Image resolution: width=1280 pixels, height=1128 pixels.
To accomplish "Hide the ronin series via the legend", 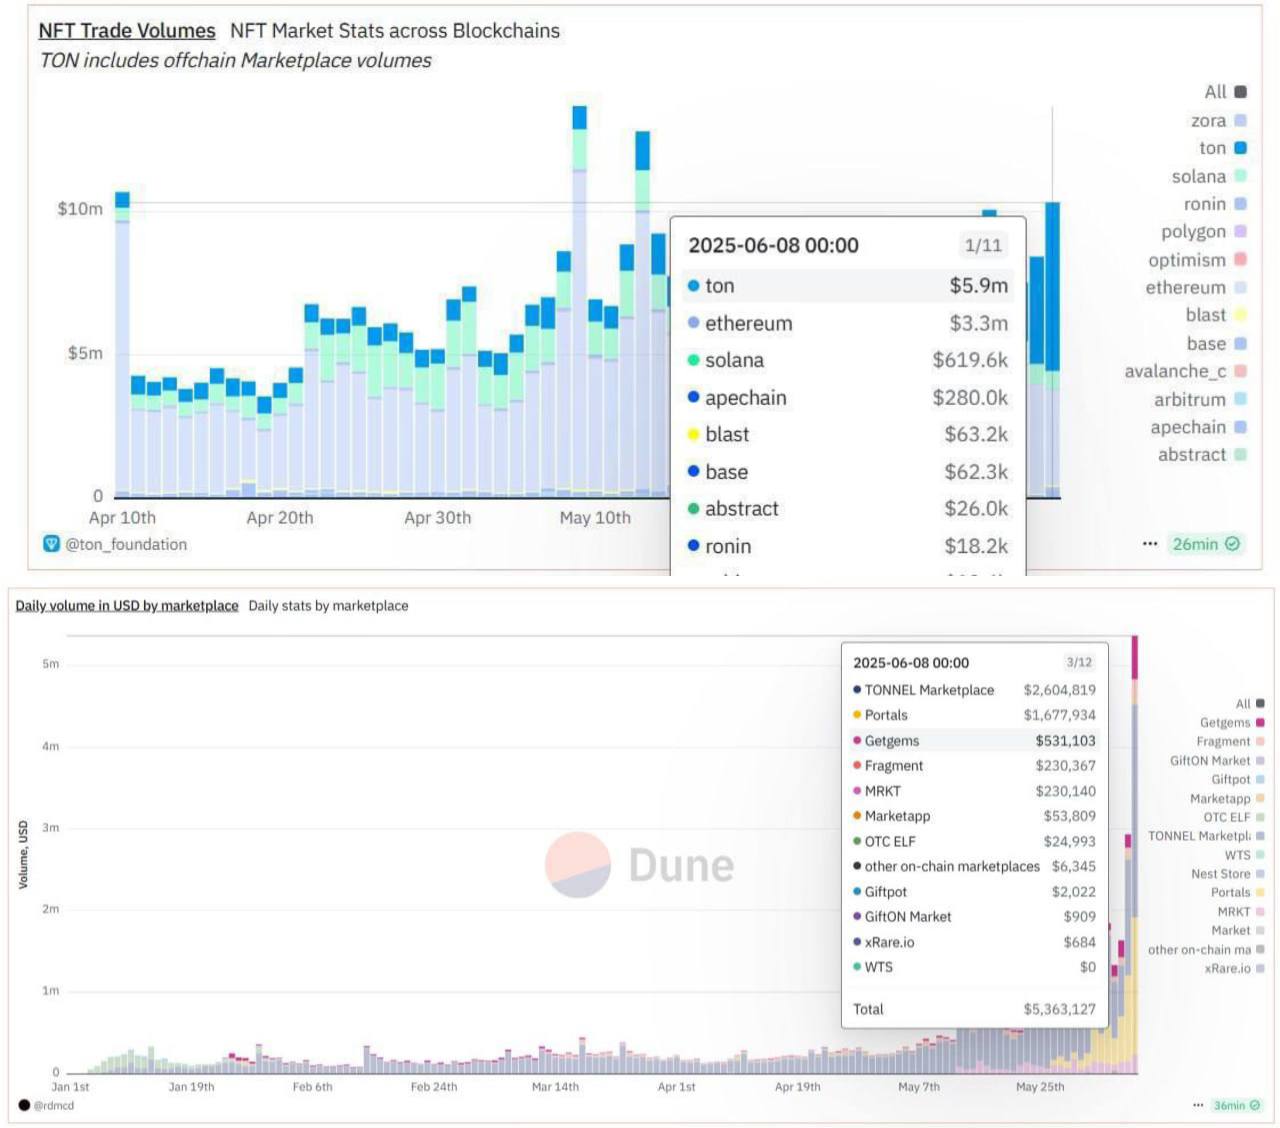I will pos(1215,204).
